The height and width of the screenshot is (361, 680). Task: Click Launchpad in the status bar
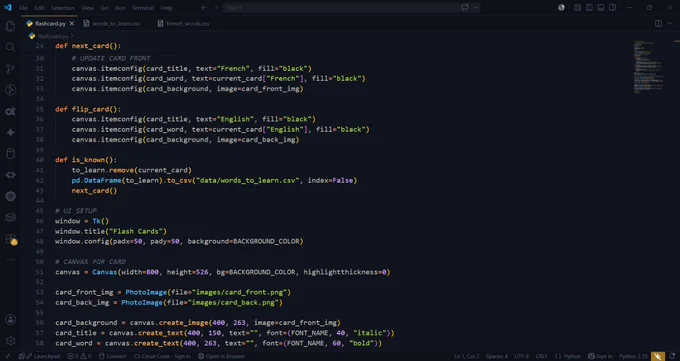click(x=40, y=356)
